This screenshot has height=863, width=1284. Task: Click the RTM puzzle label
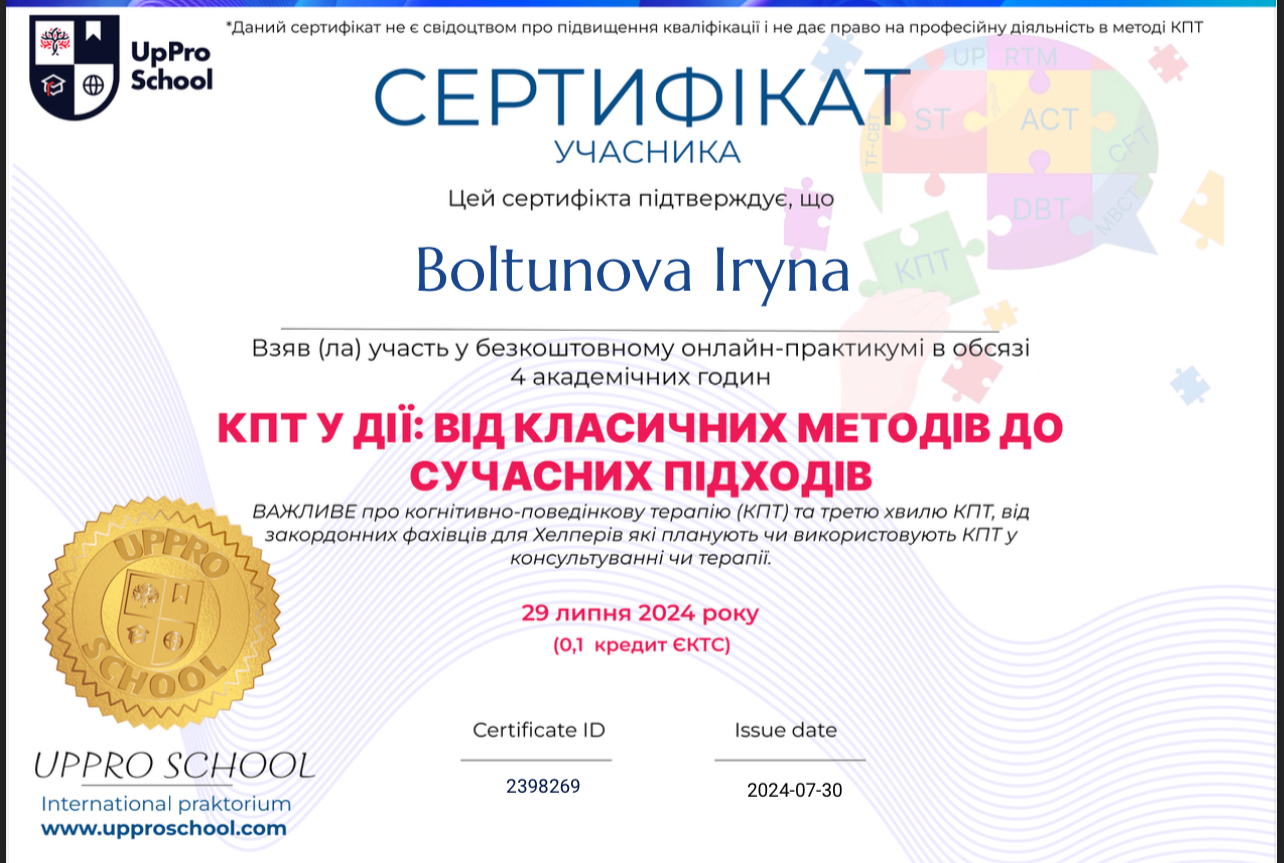[x=1030, y=58]
